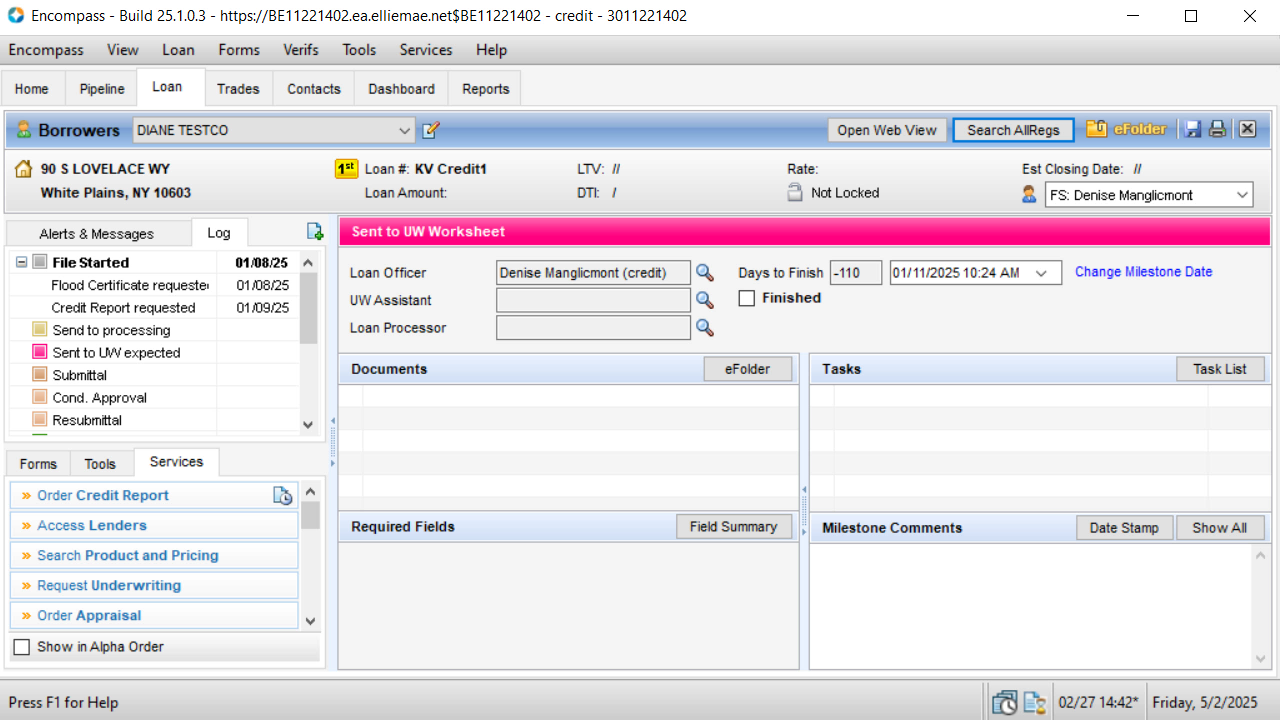Click the first status bar clock-document icon
This screenshot has height=720, width=1280.
pyautogui.click(x=1004, y=703)
